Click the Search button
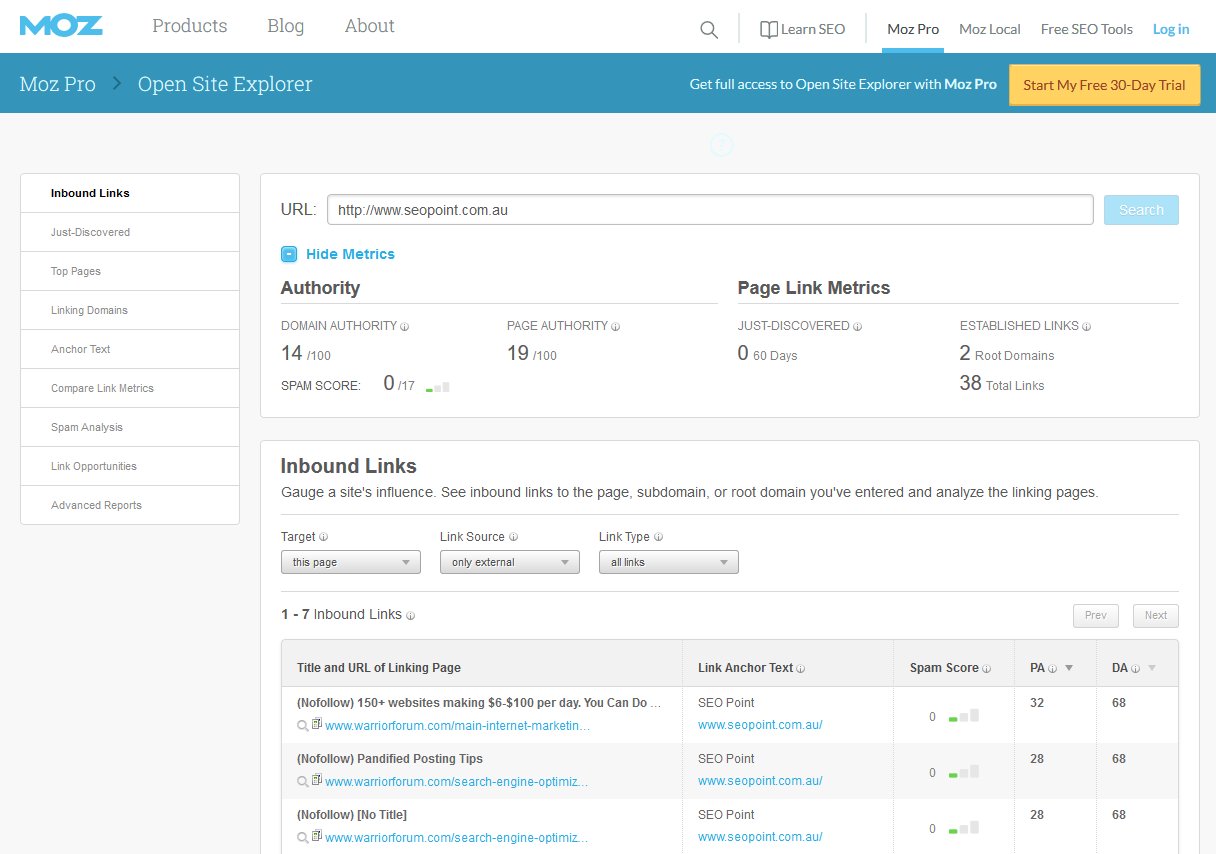The image size is (1216, 854). click(x=1141, y=210)
